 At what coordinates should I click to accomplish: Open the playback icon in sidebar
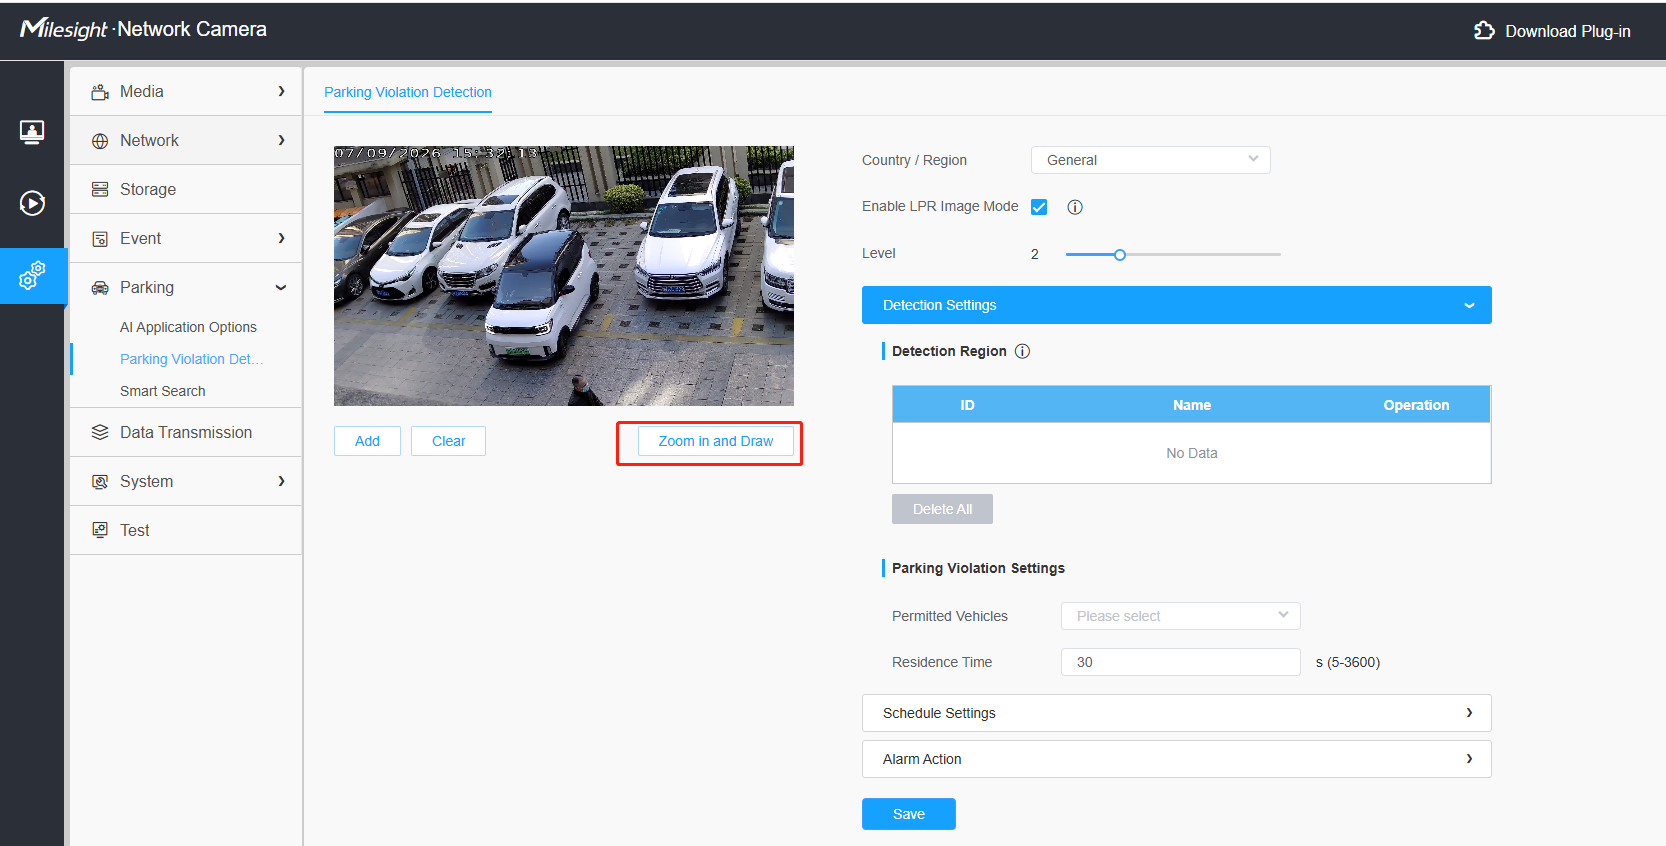point(32,203)
